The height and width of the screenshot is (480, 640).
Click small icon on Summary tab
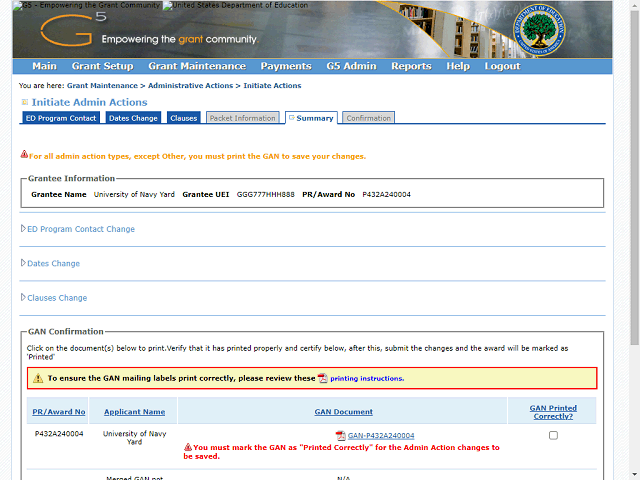291,118
